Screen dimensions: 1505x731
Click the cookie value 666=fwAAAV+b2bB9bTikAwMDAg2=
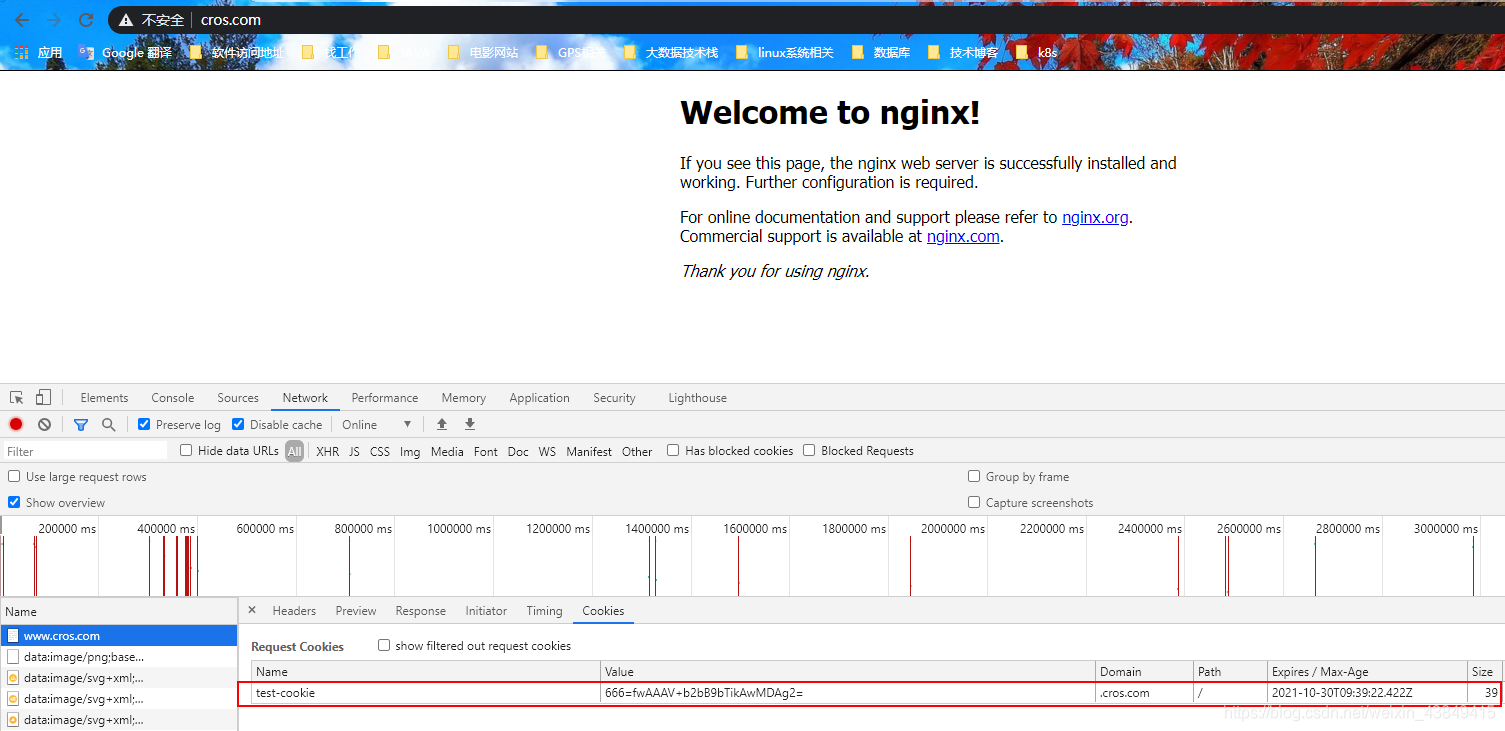[x=704, y=692]
